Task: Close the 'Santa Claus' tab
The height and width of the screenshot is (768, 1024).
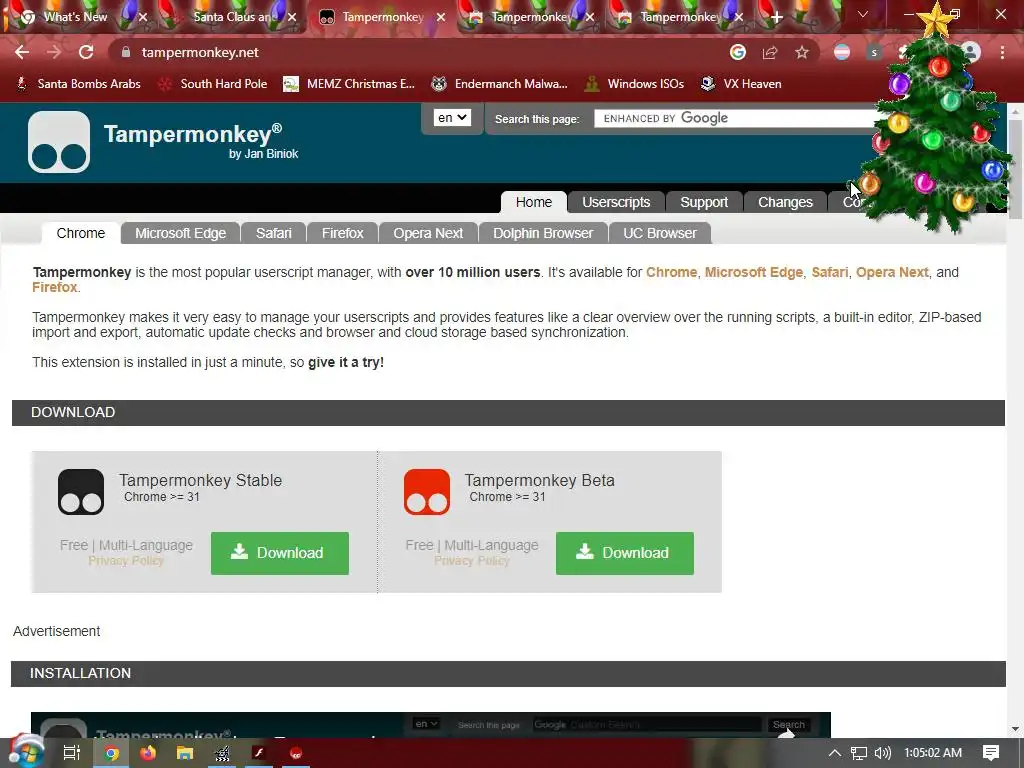Action: pos(292,17)
